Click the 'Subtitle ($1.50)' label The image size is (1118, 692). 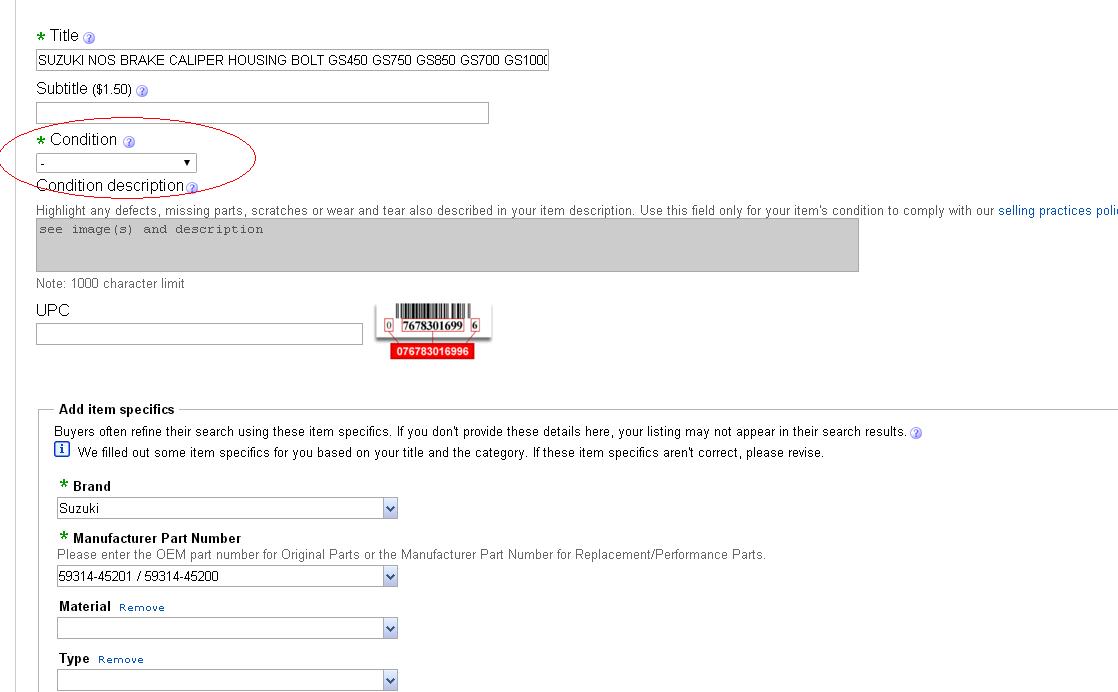coord(84,89)
